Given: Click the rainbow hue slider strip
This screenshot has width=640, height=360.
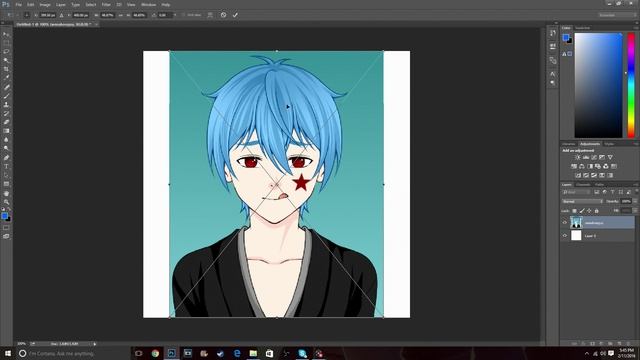Looking at the screenshot, I should pos(631,85).
